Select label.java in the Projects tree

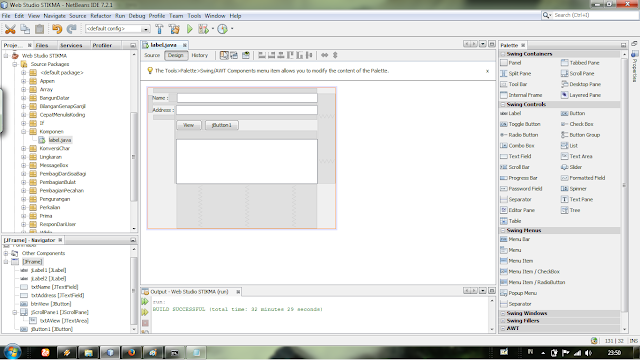point(60,140)
